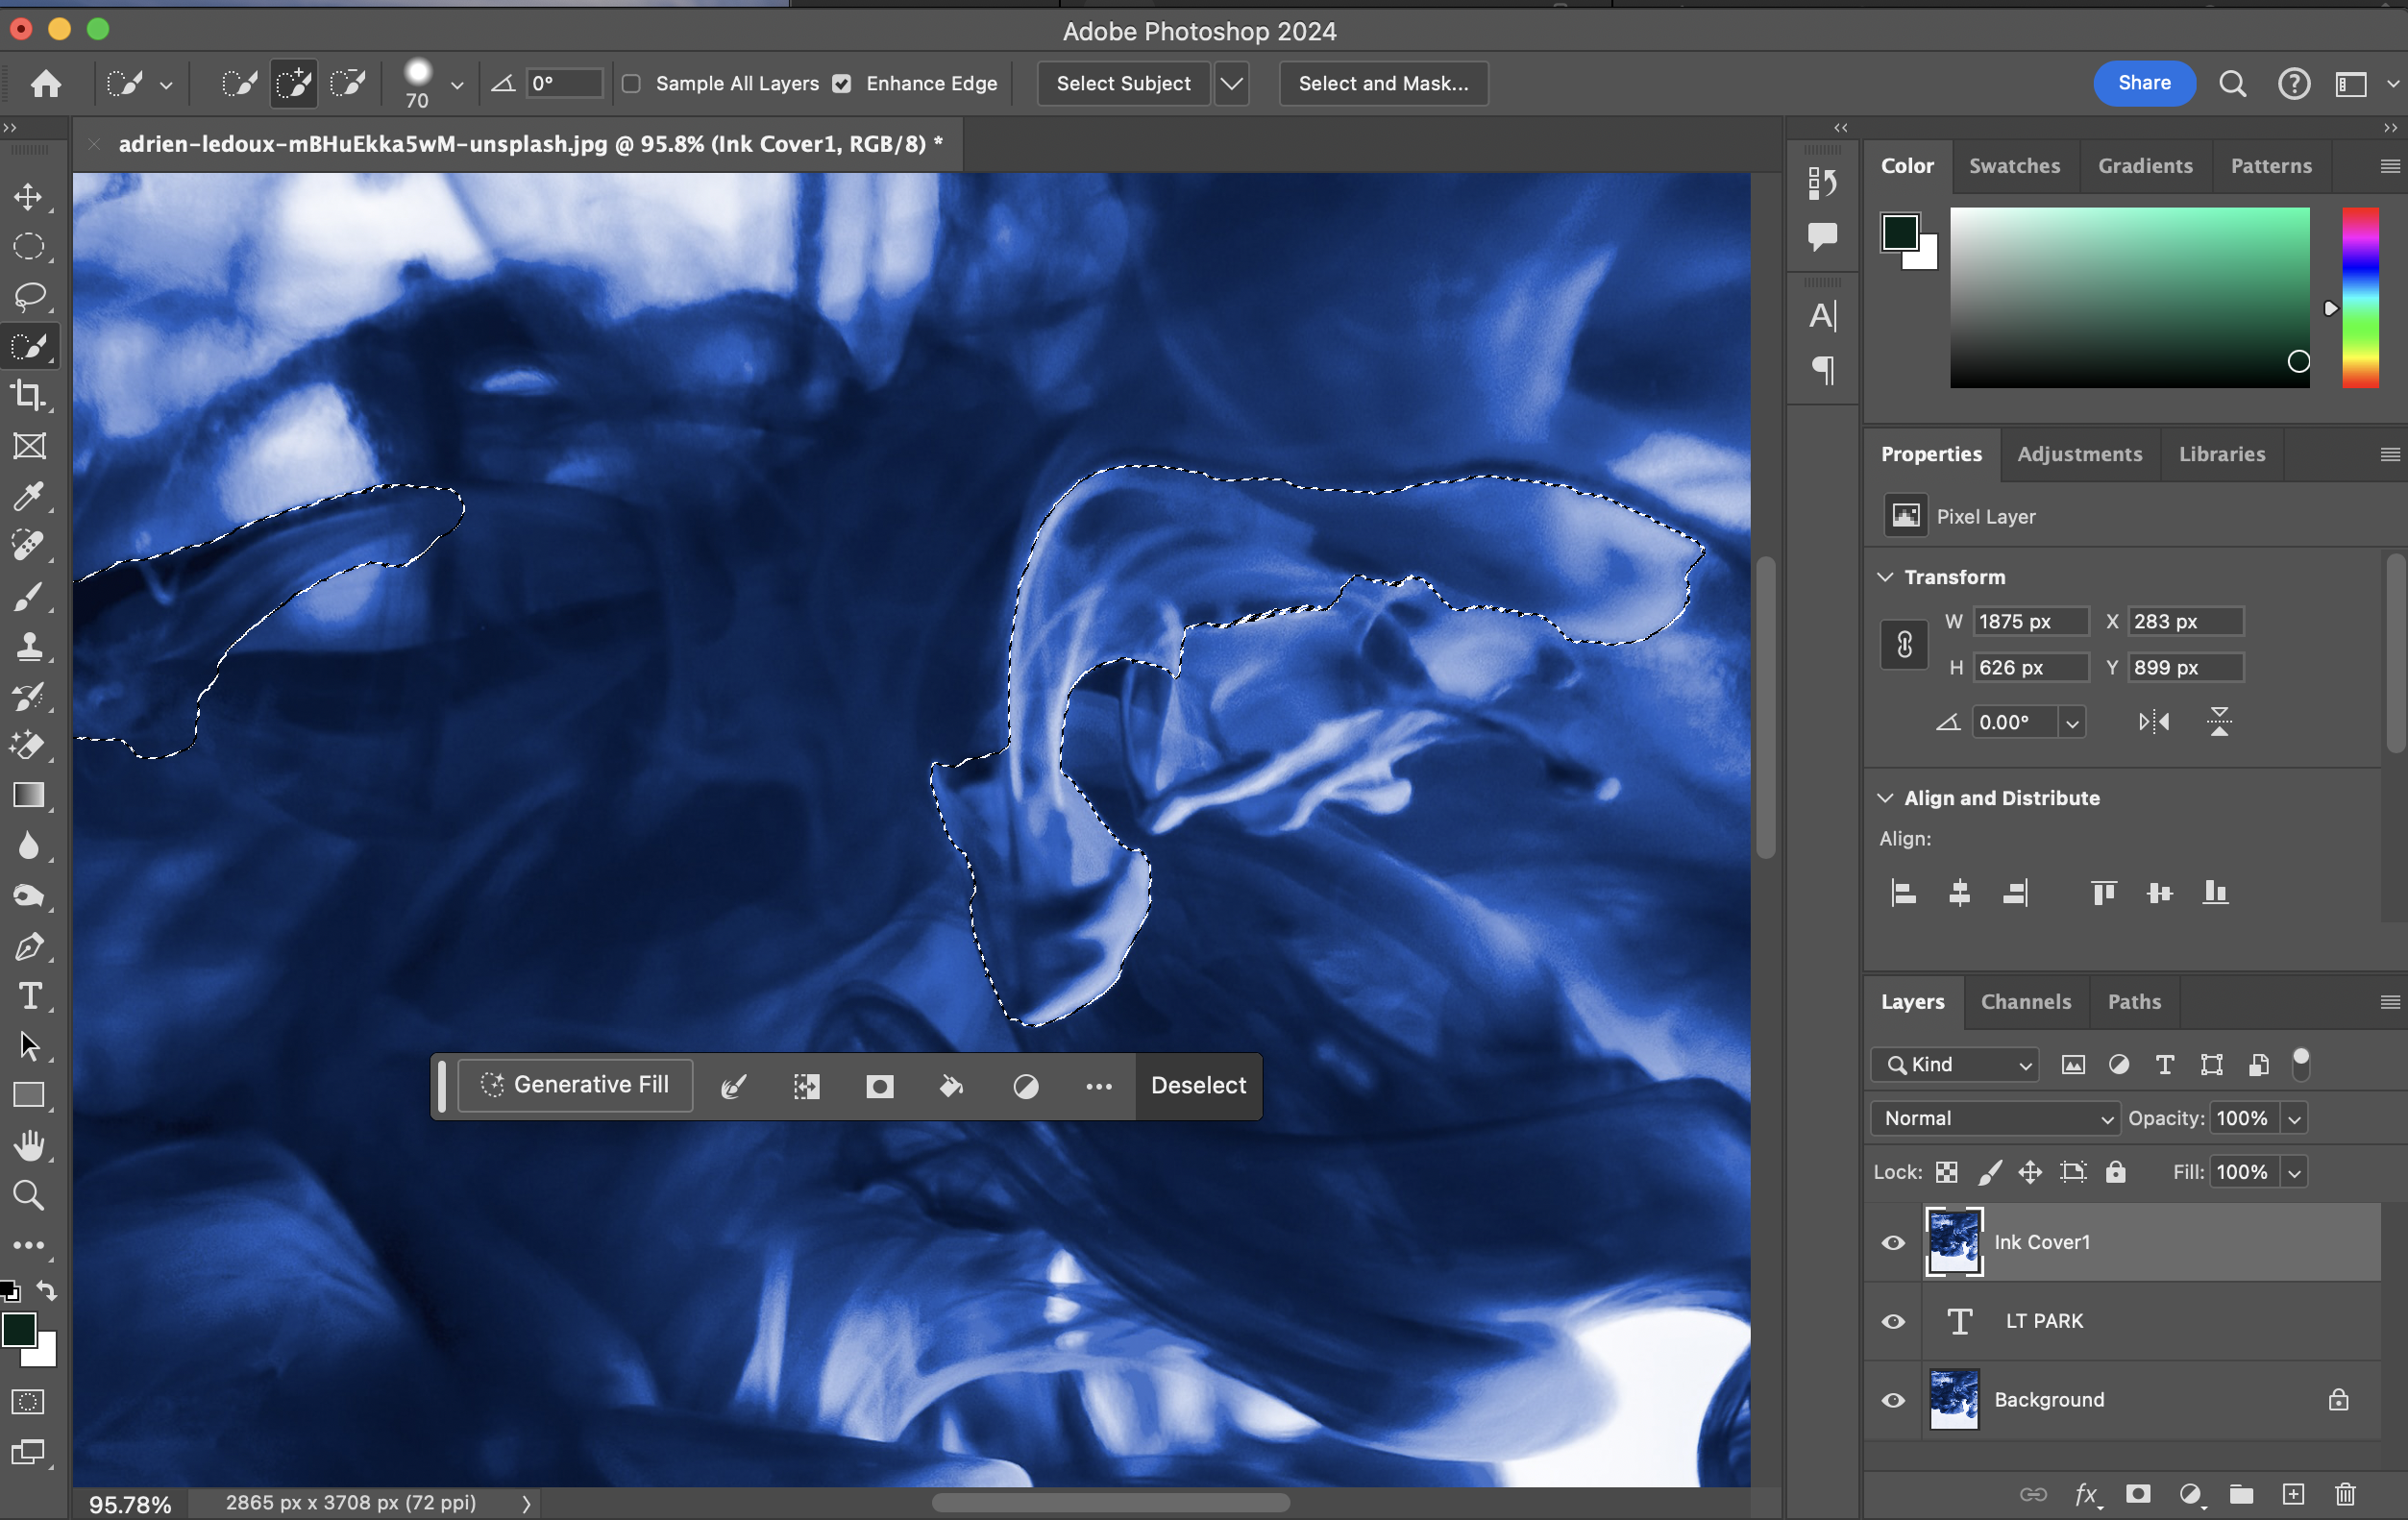Open the layer Kind filter dropdown
The width and height of the screenshot is (2408, 1520).
[1954, 1065]
